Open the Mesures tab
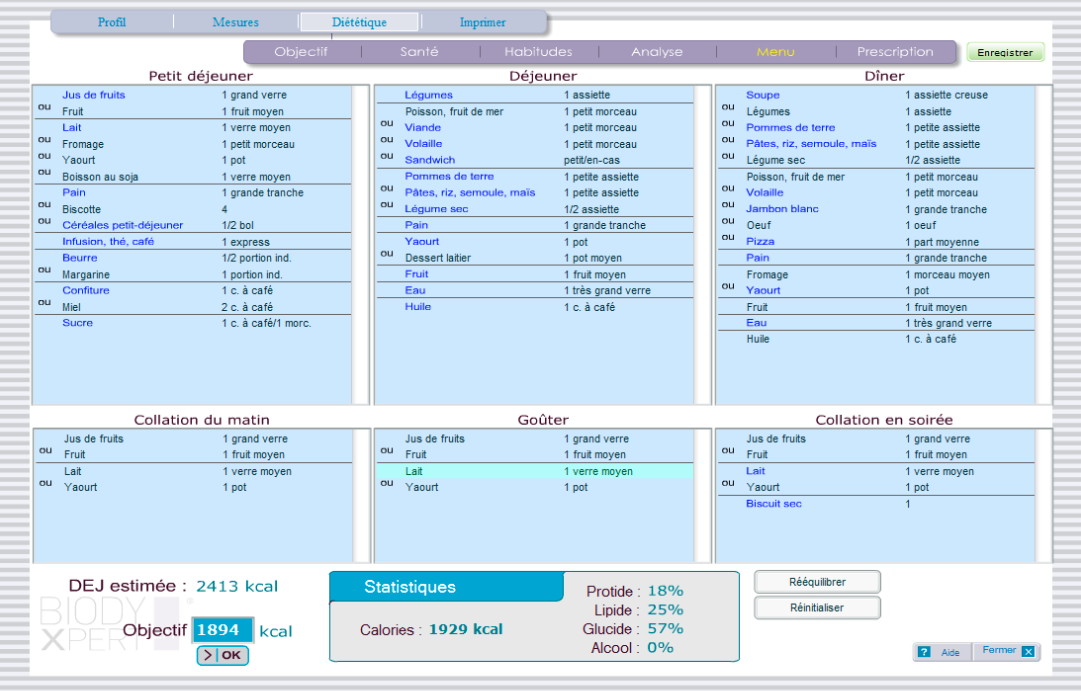The image size is (1081, 691). pyautogui.click(x=236, y=22)
